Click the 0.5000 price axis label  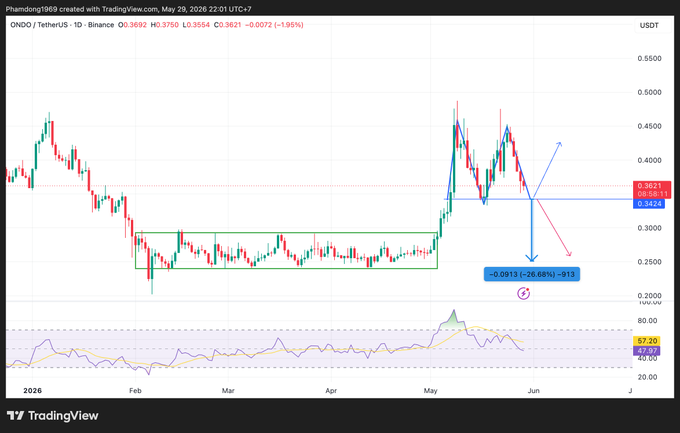pos(649,92)
